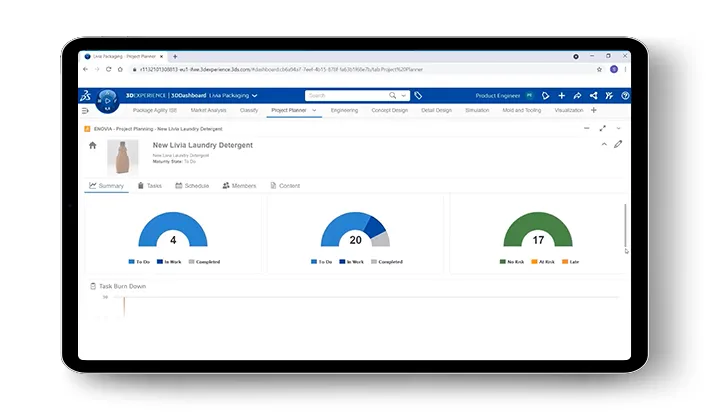Switch to the Package Agility tab

(154, 110)
